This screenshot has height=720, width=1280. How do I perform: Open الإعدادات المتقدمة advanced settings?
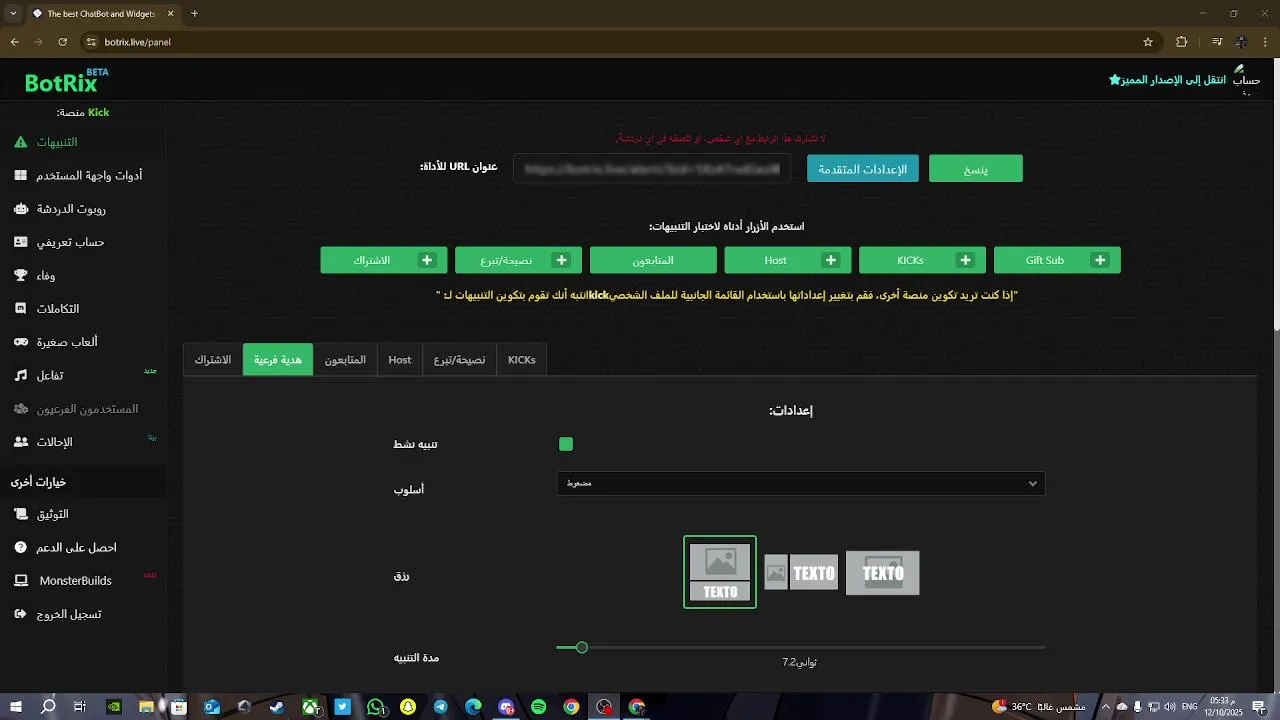tap(863, 169)
